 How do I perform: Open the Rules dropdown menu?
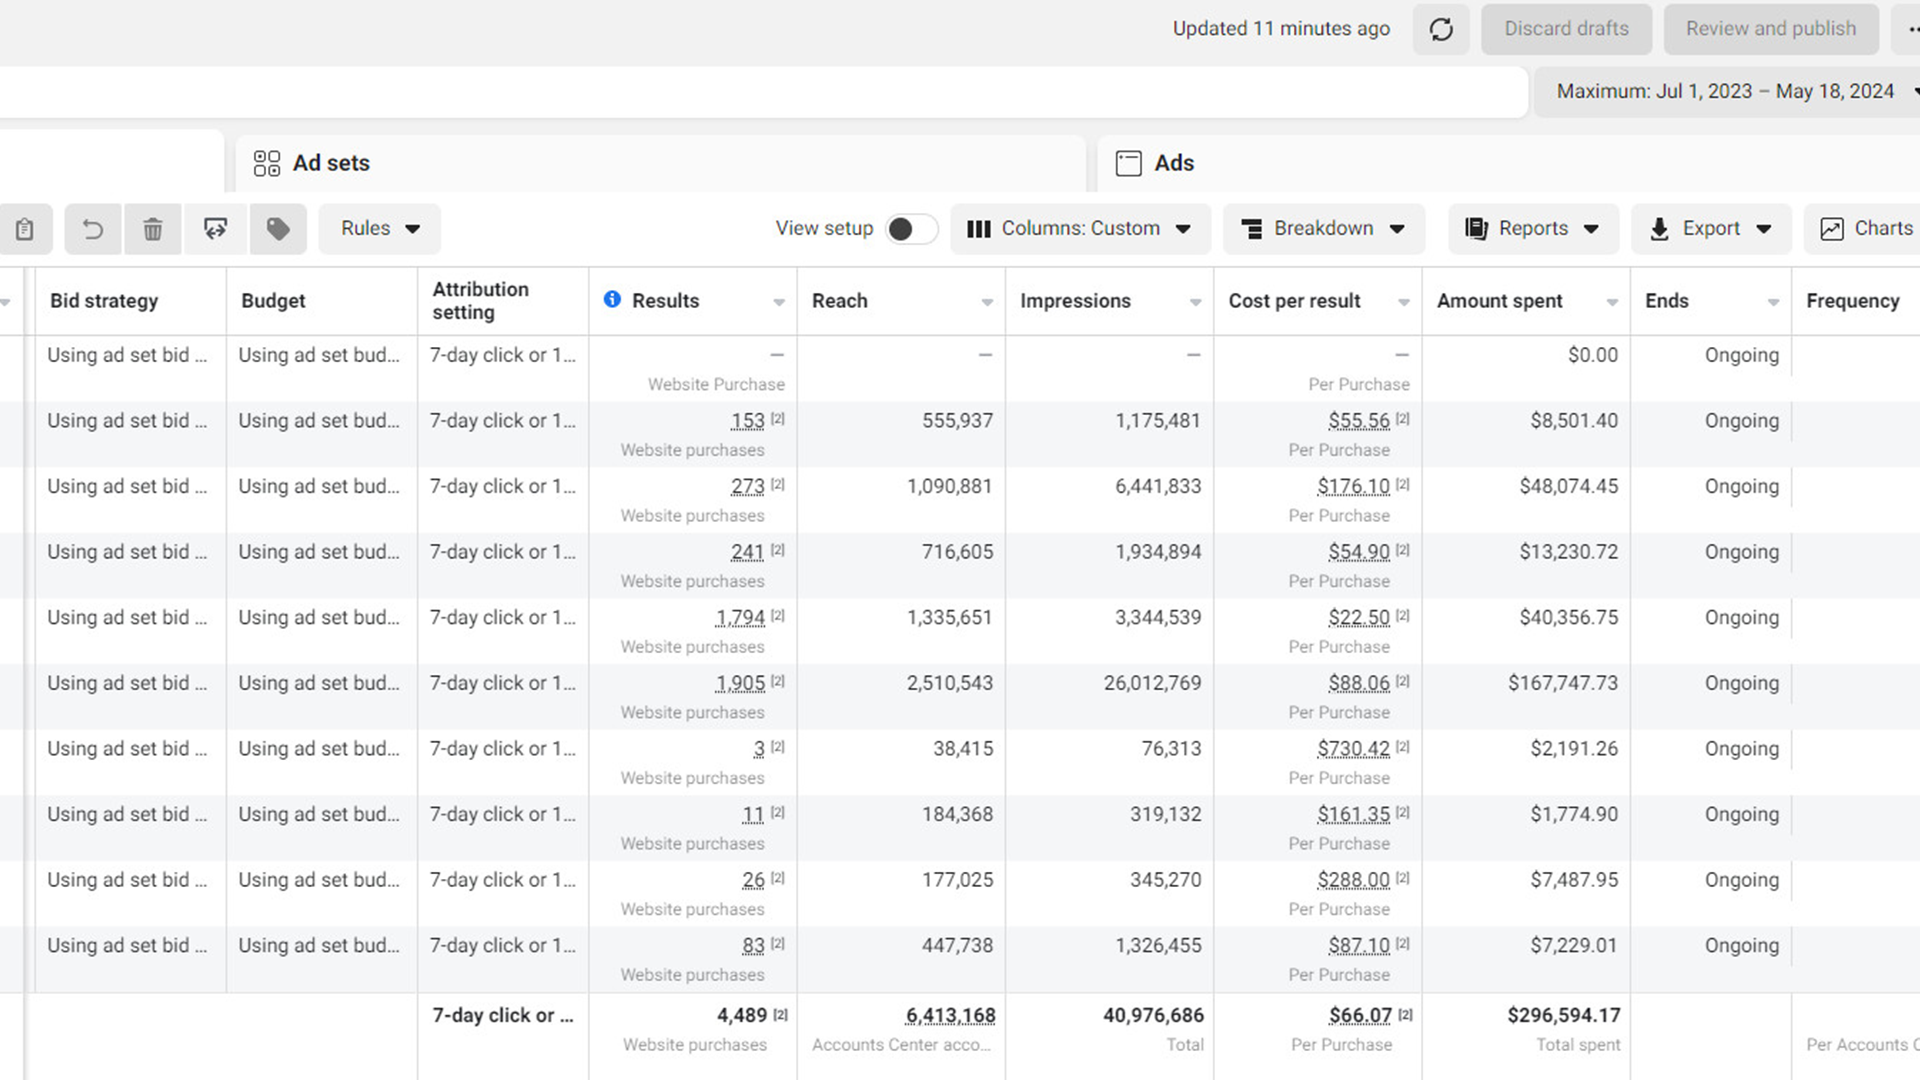click(x=380, y=229)
